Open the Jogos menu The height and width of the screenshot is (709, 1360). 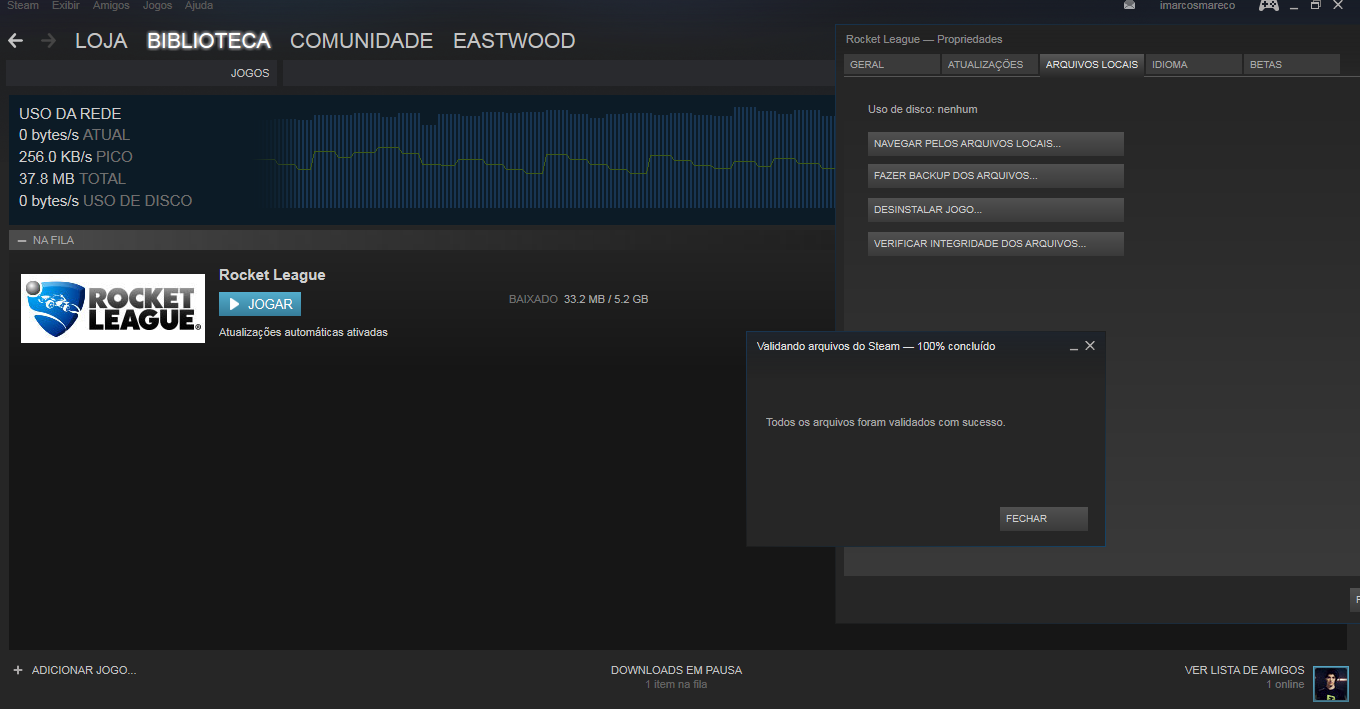[x=157, y=6]
